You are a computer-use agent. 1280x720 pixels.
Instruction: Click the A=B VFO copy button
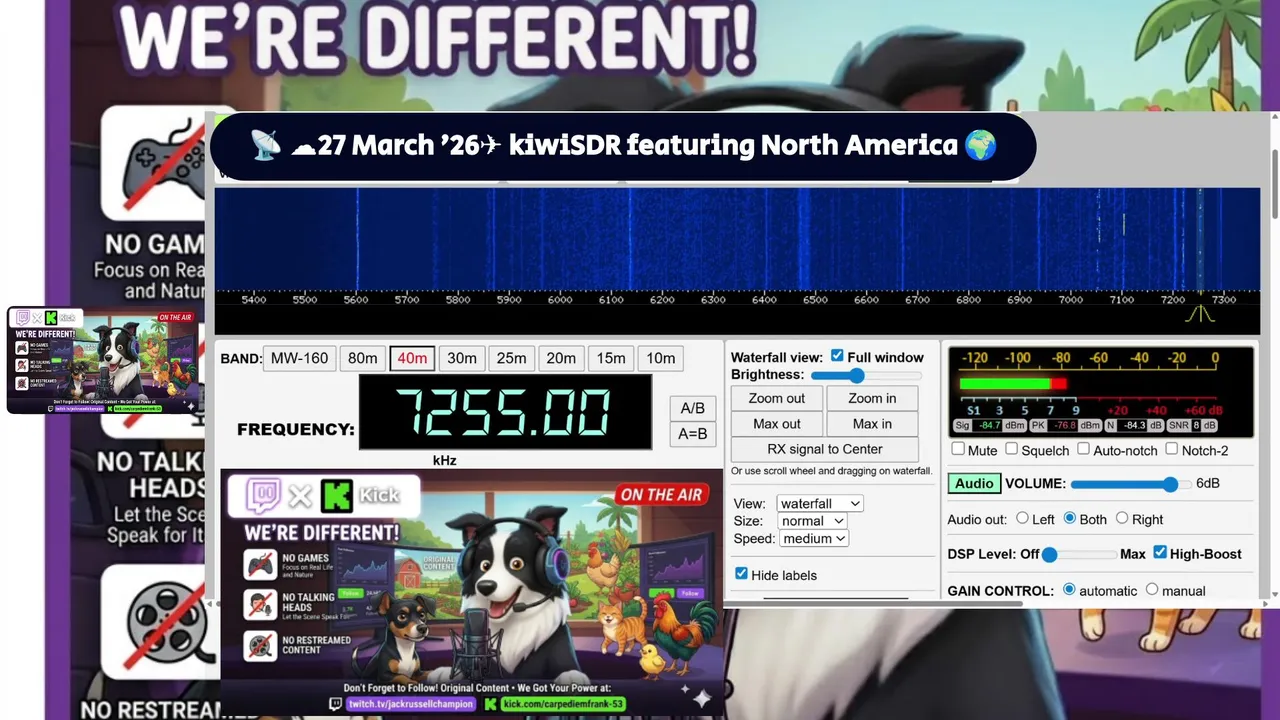click(x=692, y=434)
